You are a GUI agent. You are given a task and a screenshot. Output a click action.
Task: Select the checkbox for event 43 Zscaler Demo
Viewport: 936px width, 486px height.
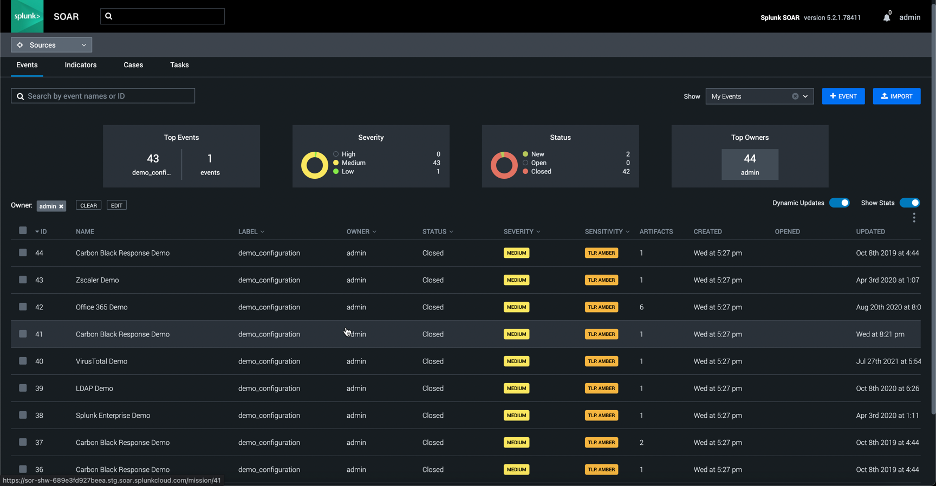point(23,280)
